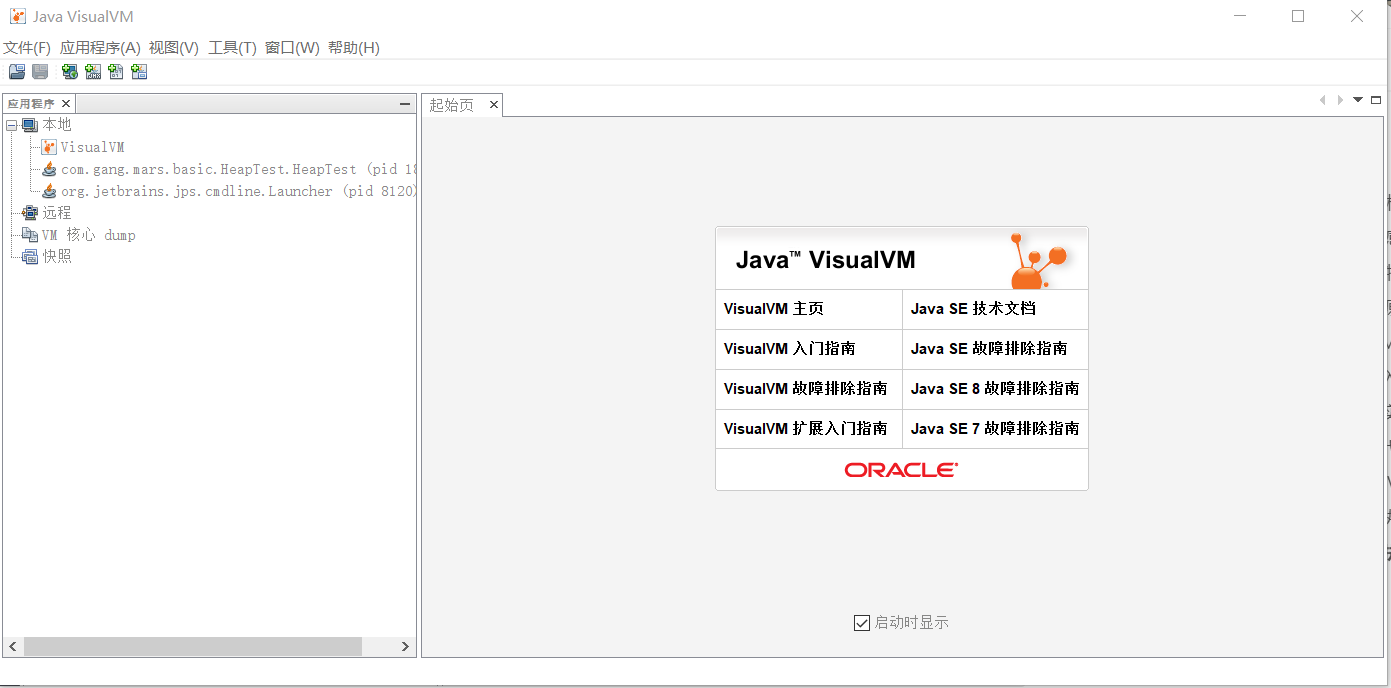Select the 快照 snapshots node icon

(29, 256)
